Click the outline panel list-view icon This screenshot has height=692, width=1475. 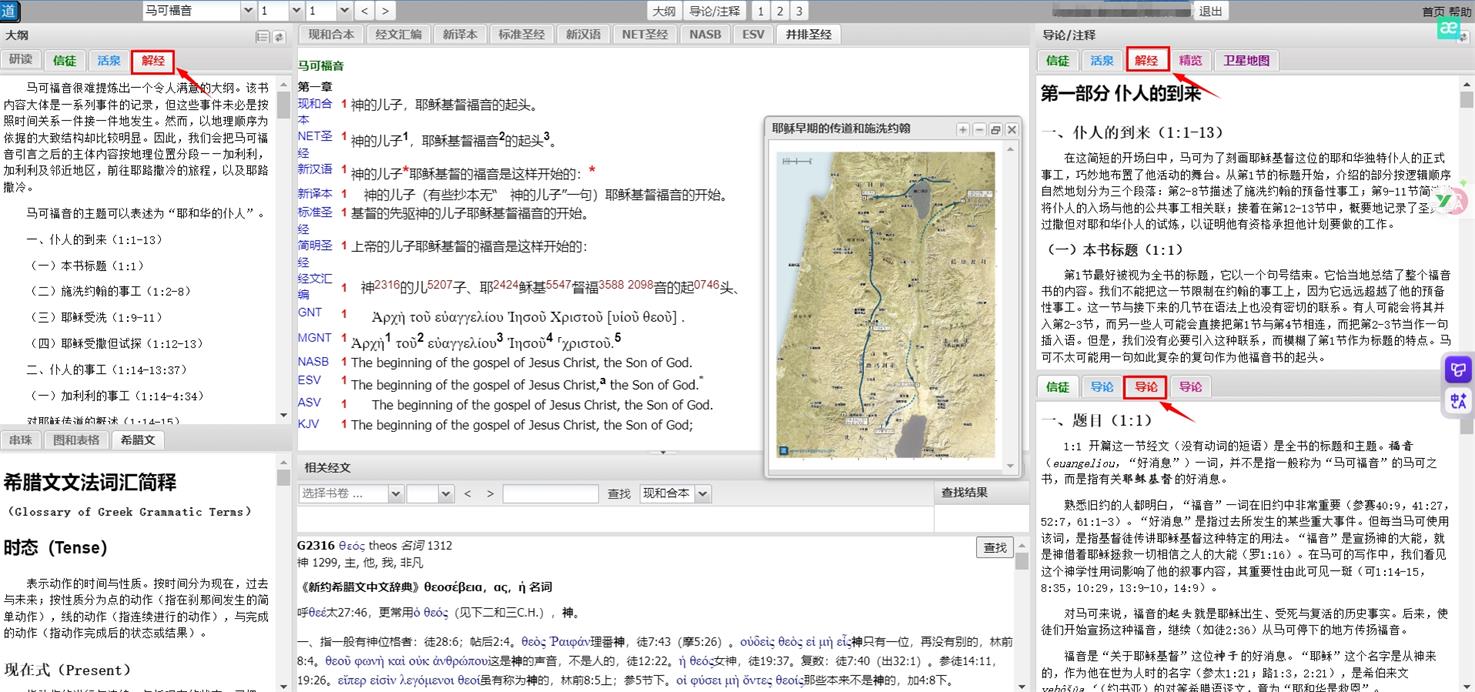coord(262,36)
